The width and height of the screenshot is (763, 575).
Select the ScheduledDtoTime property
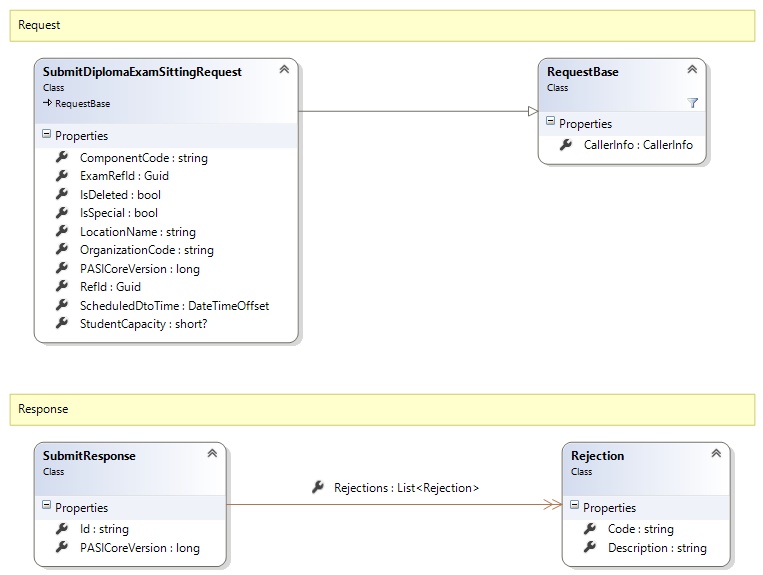(174, 306)
